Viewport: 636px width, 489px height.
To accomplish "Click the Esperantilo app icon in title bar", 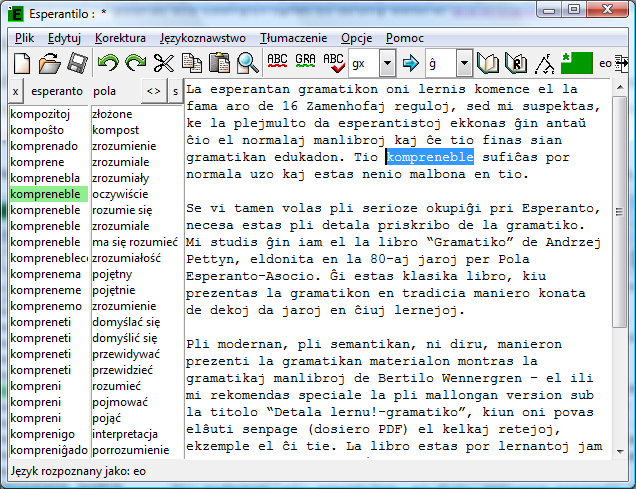I will (16, 14).
